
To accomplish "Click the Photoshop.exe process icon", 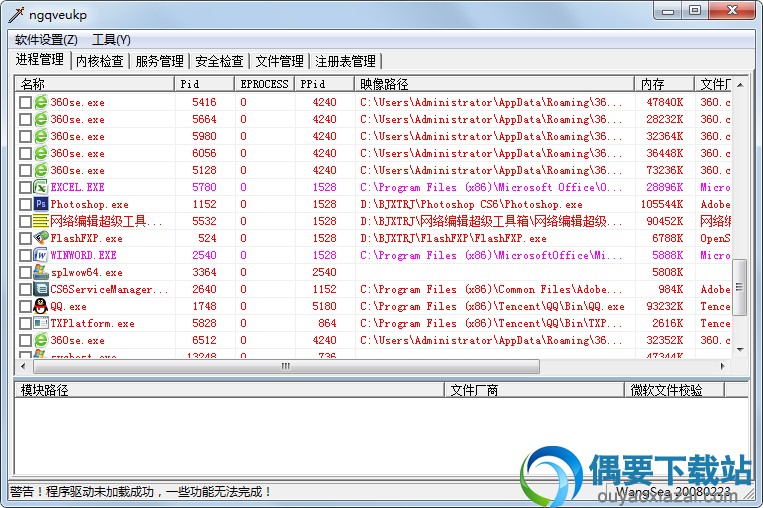I will (41, 204).
